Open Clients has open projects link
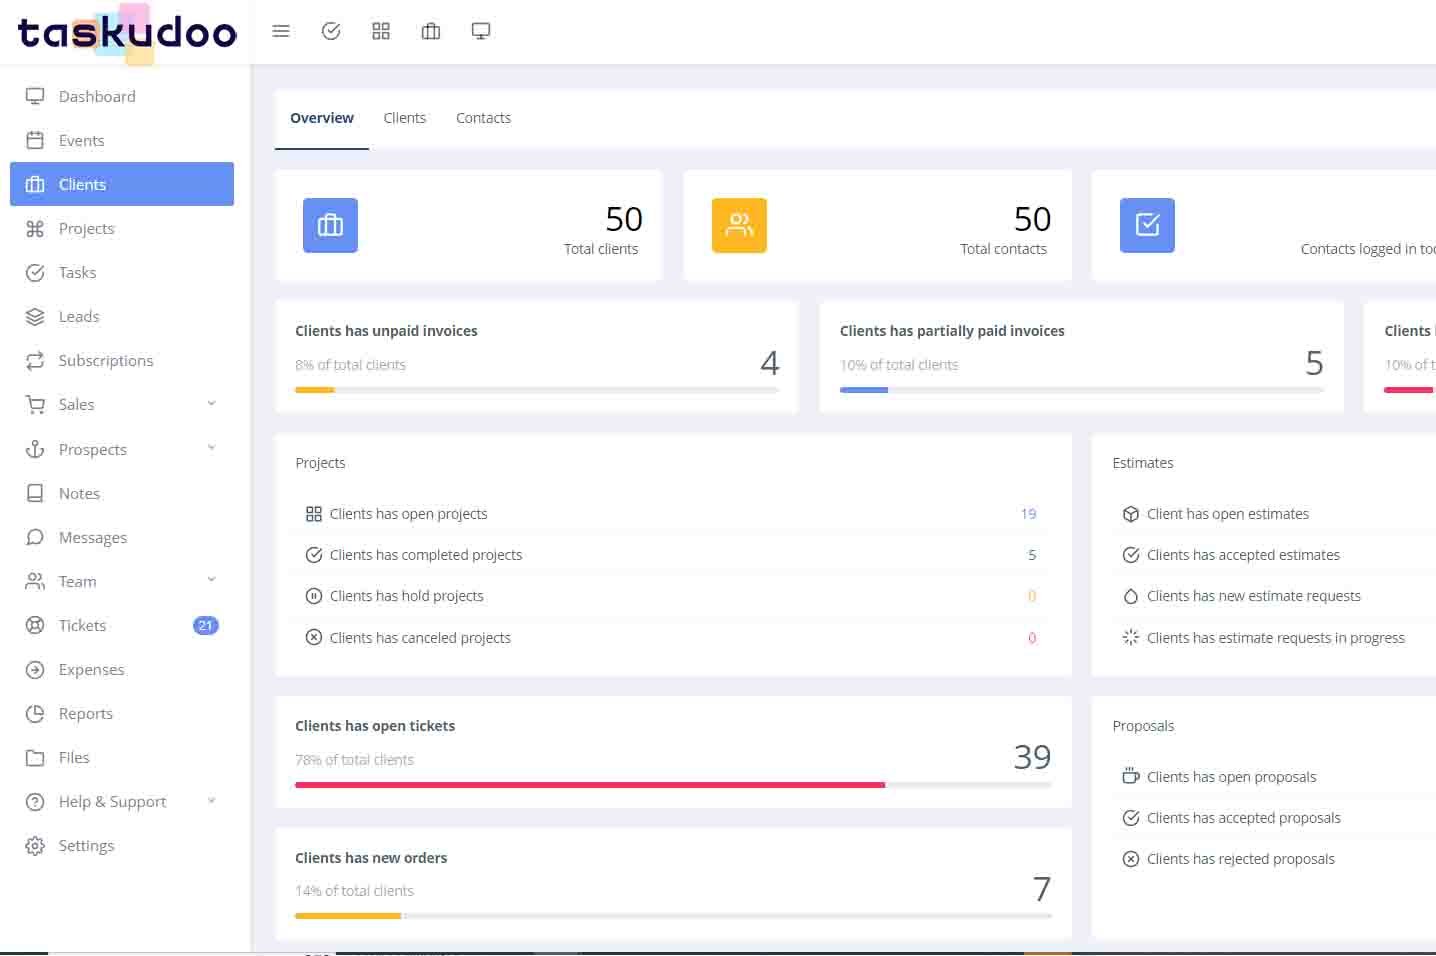The height and width of the screenshot is (956, 1436). [x=408, y=514]
